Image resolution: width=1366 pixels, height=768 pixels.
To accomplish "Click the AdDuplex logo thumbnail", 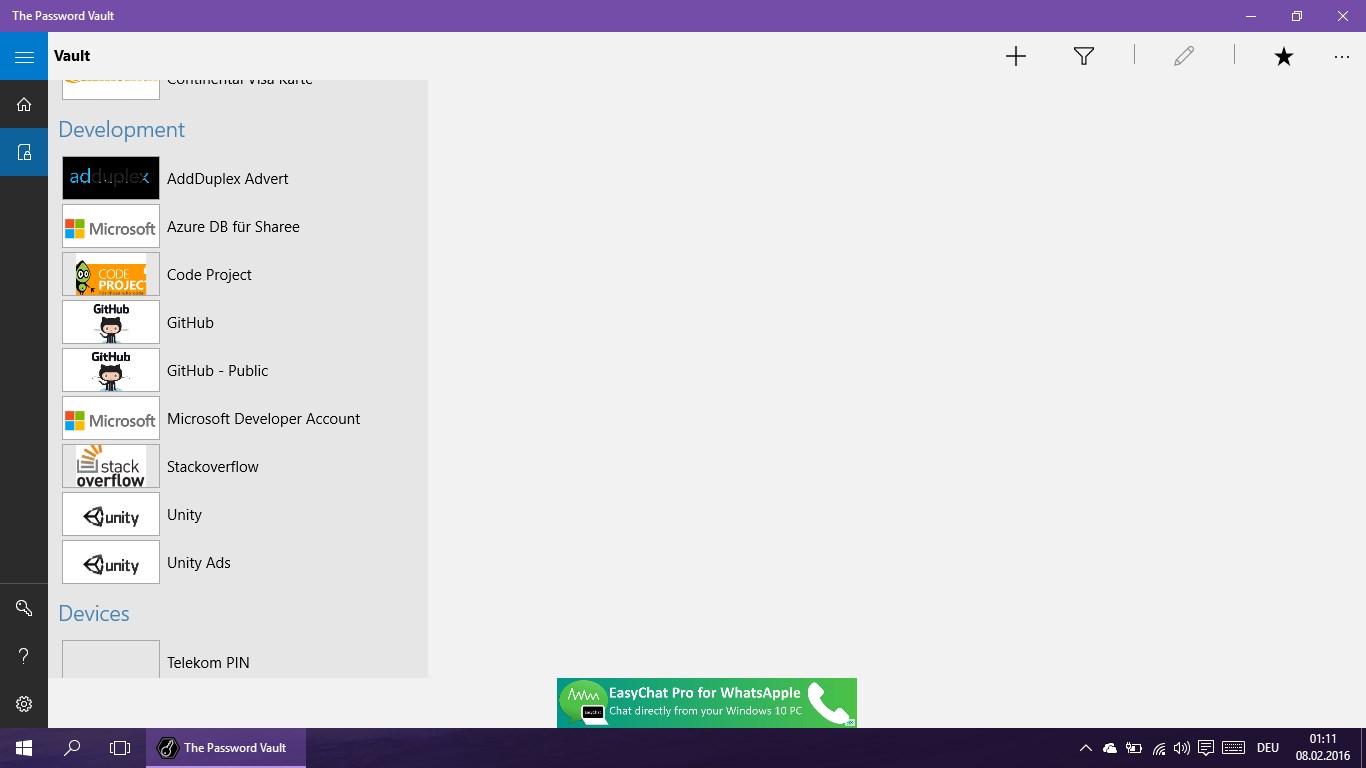I will (x=111, y=178).
